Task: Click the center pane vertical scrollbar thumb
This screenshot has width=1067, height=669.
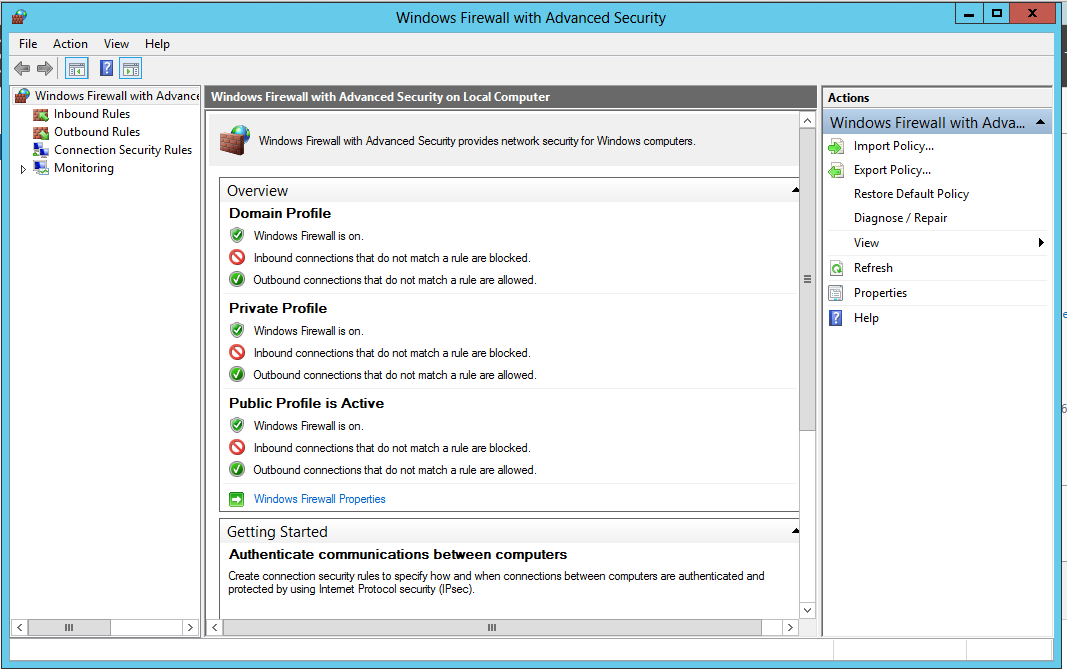Action: (807, 279)
